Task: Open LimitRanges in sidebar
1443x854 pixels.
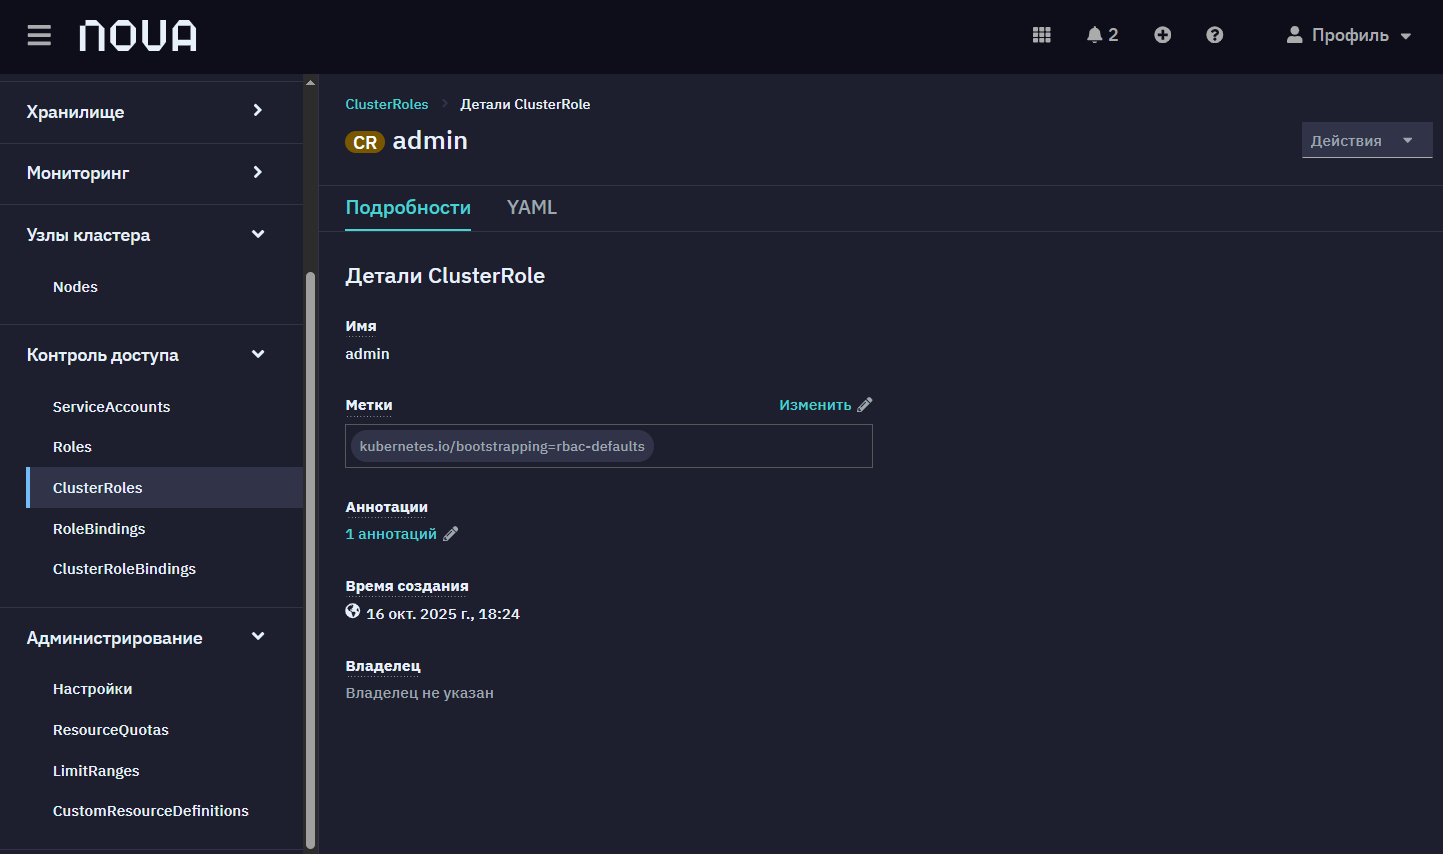Action: (96, 771)
